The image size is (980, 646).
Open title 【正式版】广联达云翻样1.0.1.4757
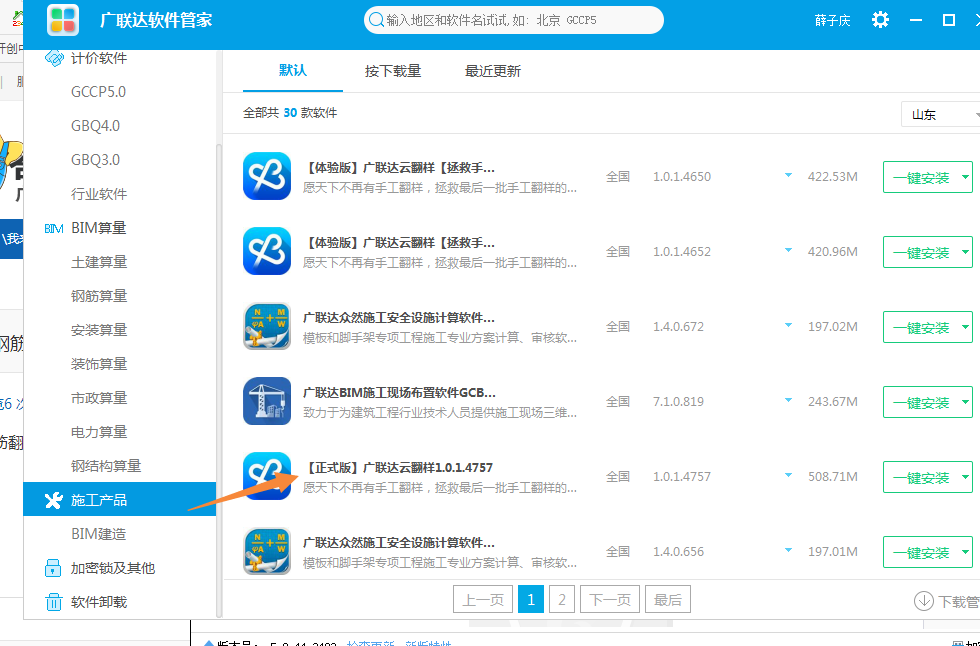399,468
